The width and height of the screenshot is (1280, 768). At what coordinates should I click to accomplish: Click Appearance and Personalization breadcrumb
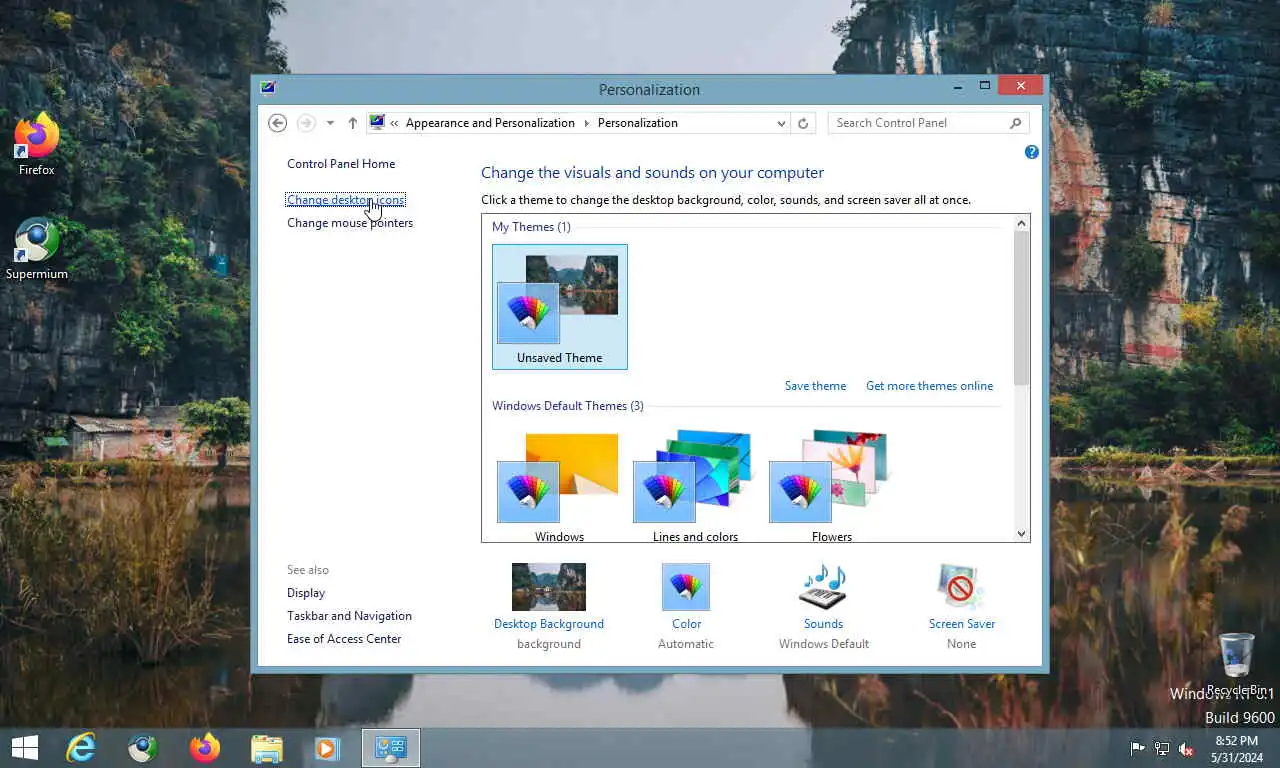pyautogui.click(x=490, y=123)
